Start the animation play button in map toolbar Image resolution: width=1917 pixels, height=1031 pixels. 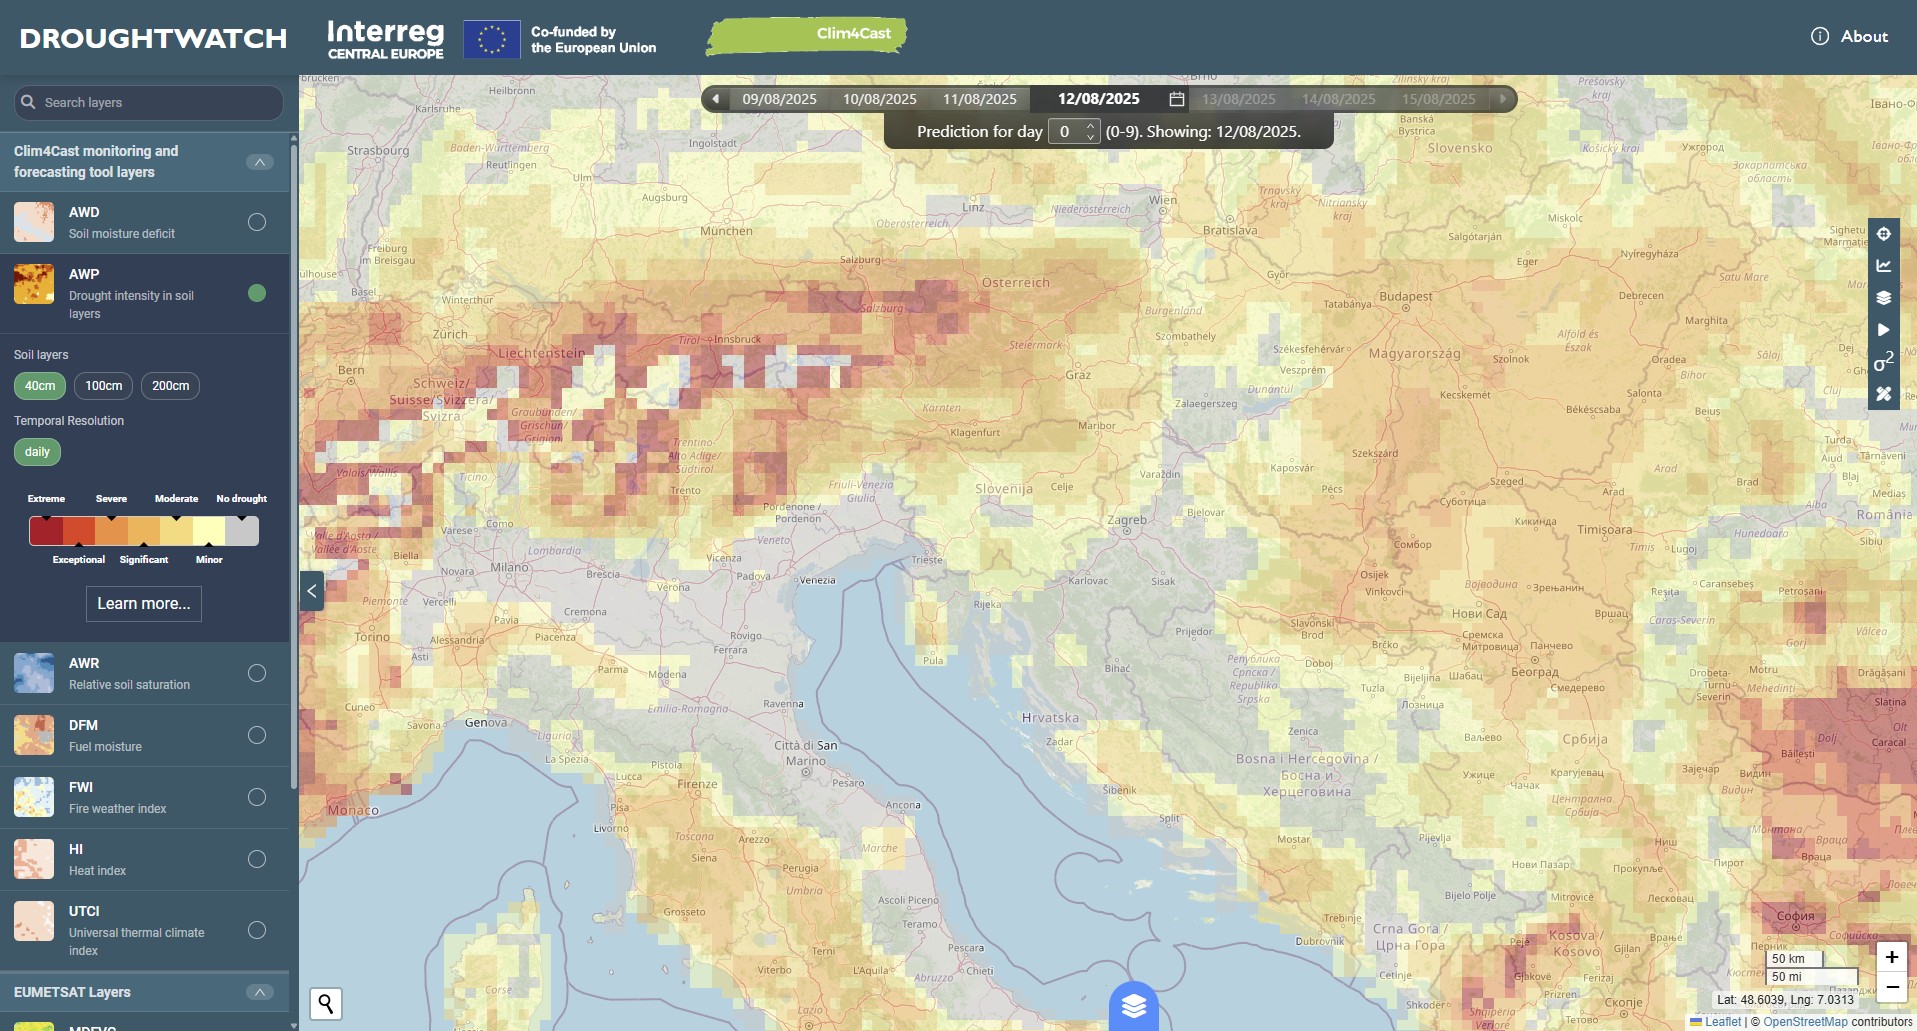(1883, 330)
